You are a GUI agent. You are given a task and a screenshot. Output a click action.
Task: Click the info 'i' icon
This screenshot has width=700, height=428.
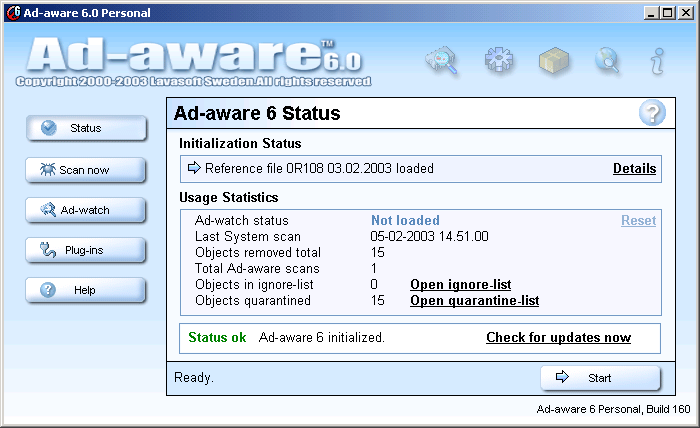657,62
